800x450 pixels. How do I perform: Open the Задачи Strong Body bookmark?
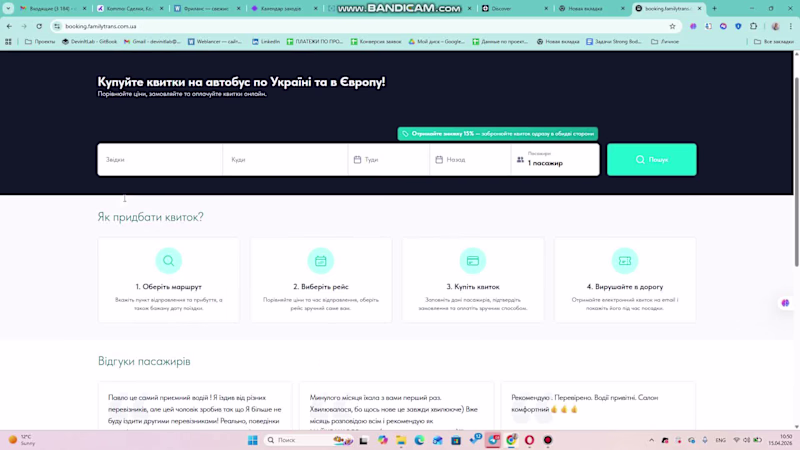[613, 42]
